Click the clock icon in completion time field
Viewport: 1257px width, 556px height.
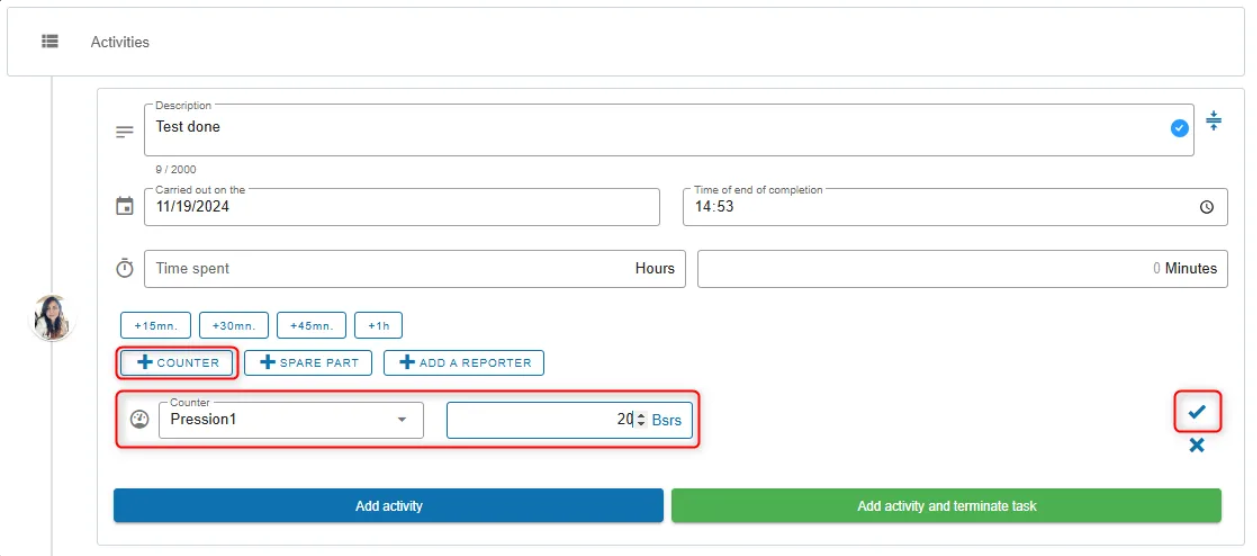tap(1207, 207)
